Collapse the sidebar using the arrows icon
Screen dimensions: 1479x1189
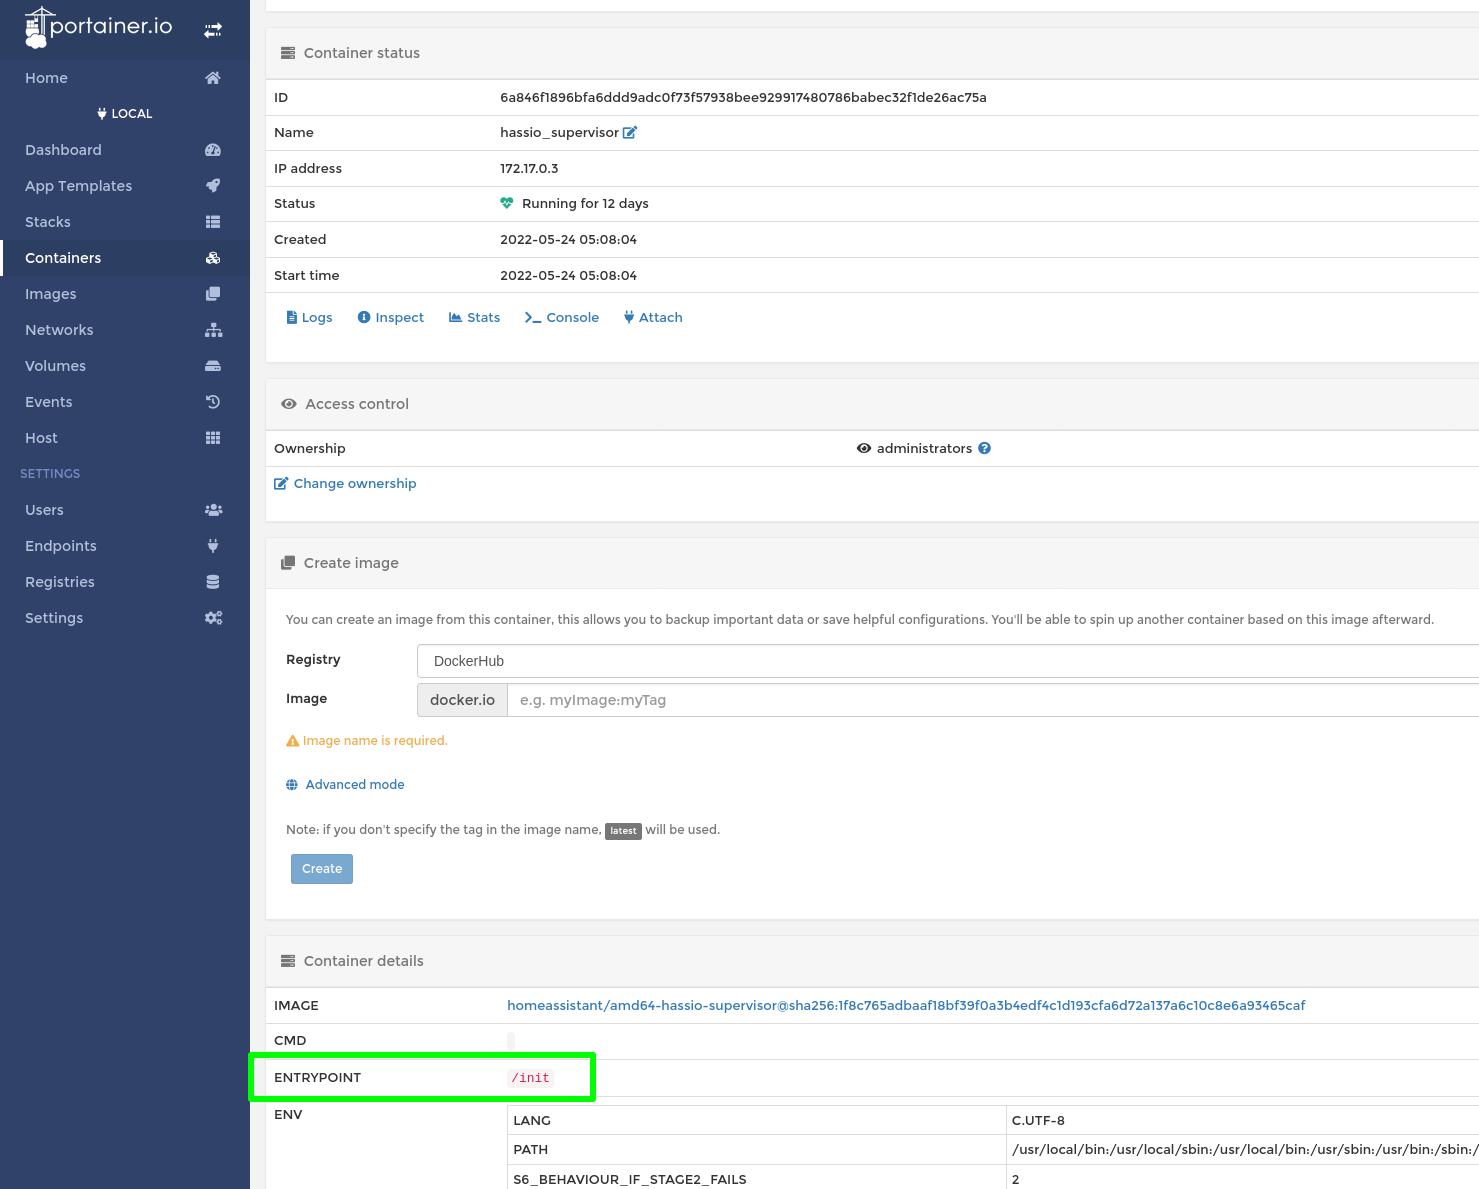pyautogui.click(x=213, y=29)
